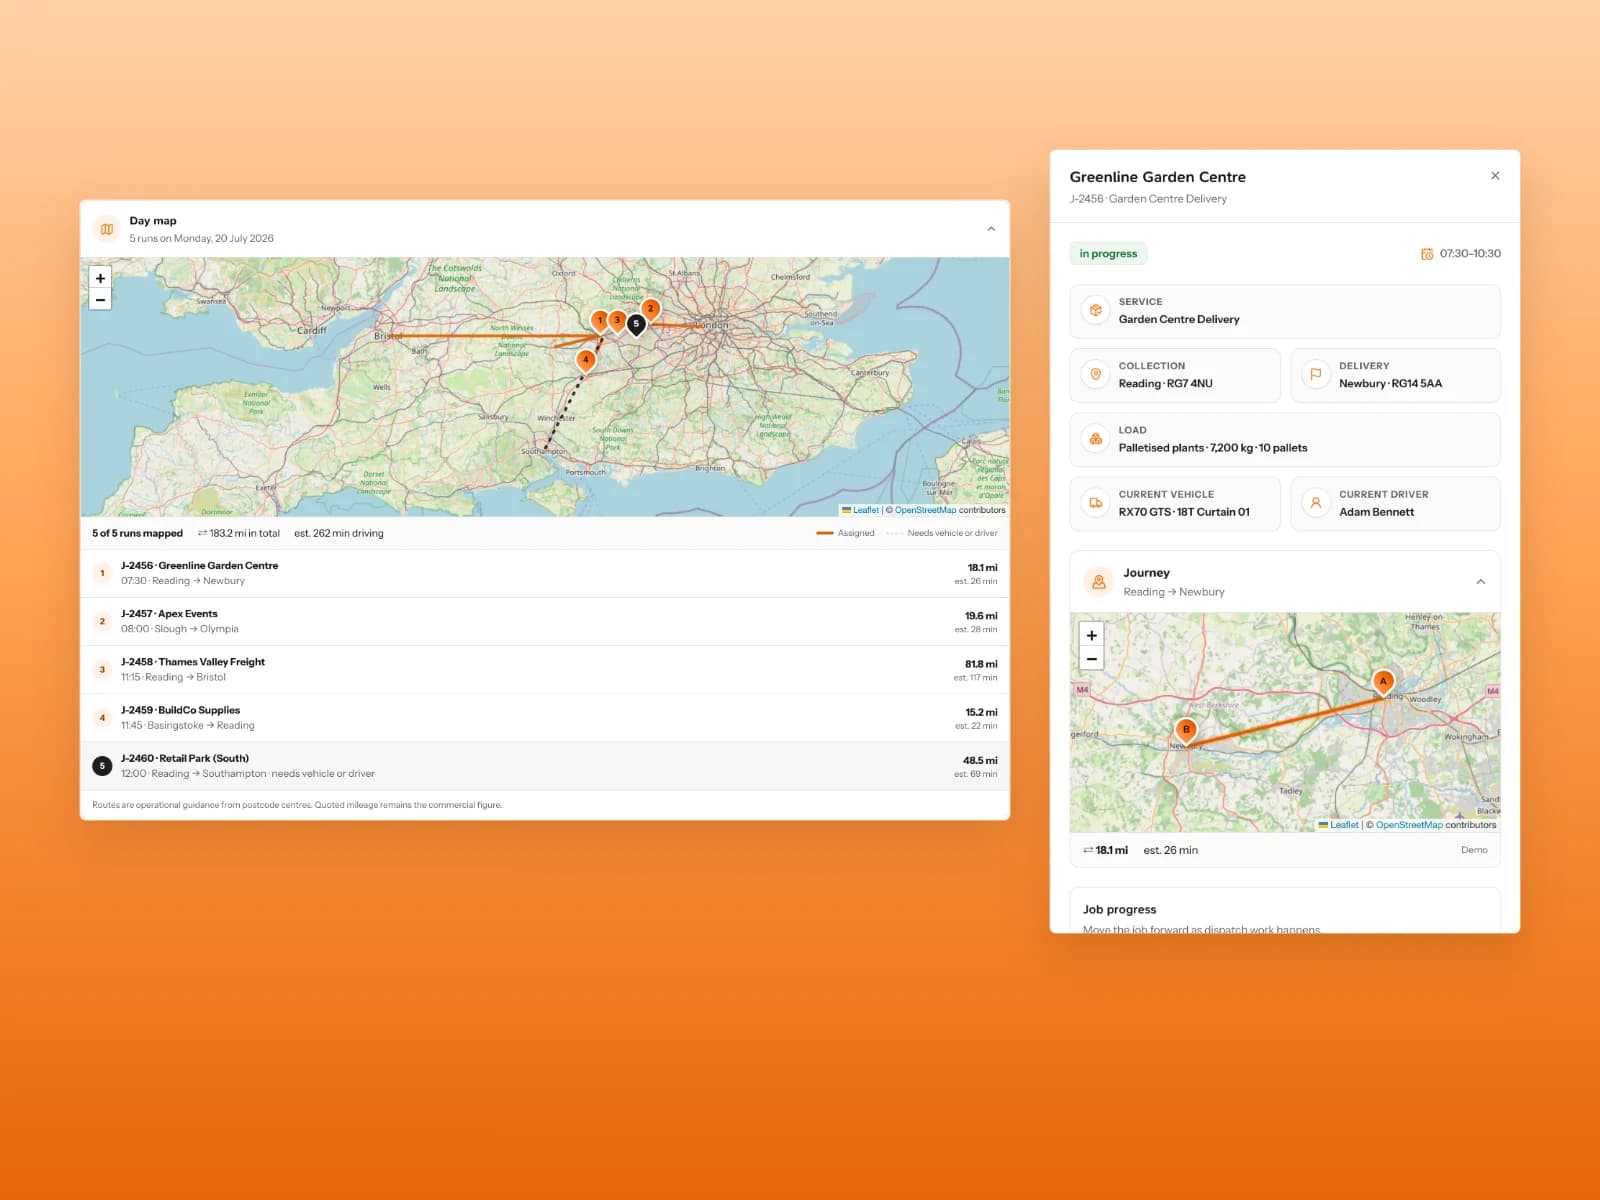Select run J-2460 Retail Park (South)
Viewport: 1600px width, 1200px height.
[545, 766]
